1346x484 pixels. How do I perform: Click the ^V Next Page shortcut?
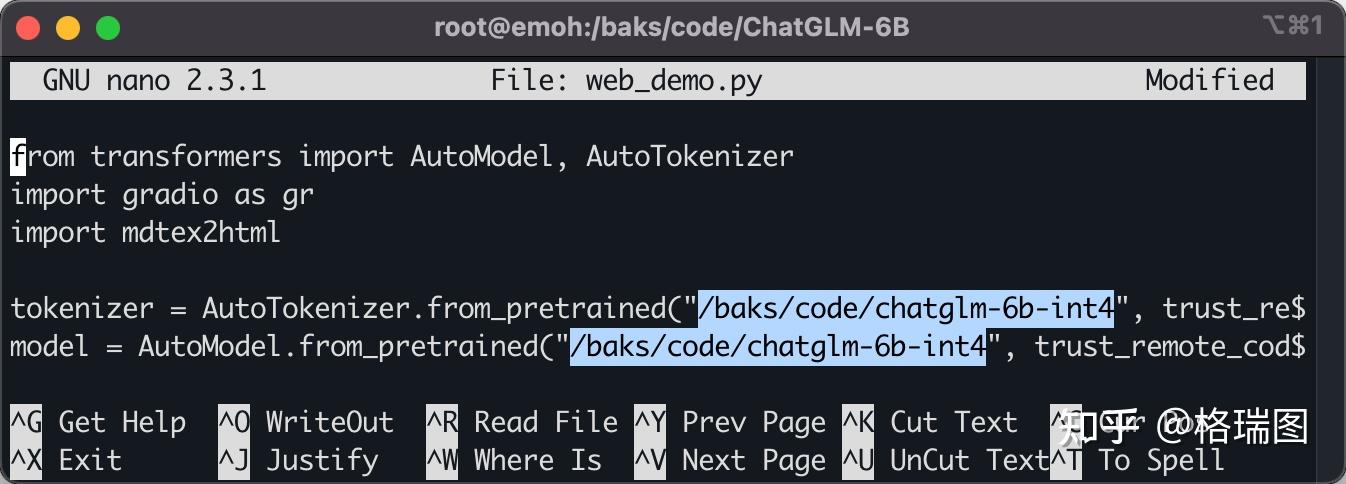[x=730, y=460]
